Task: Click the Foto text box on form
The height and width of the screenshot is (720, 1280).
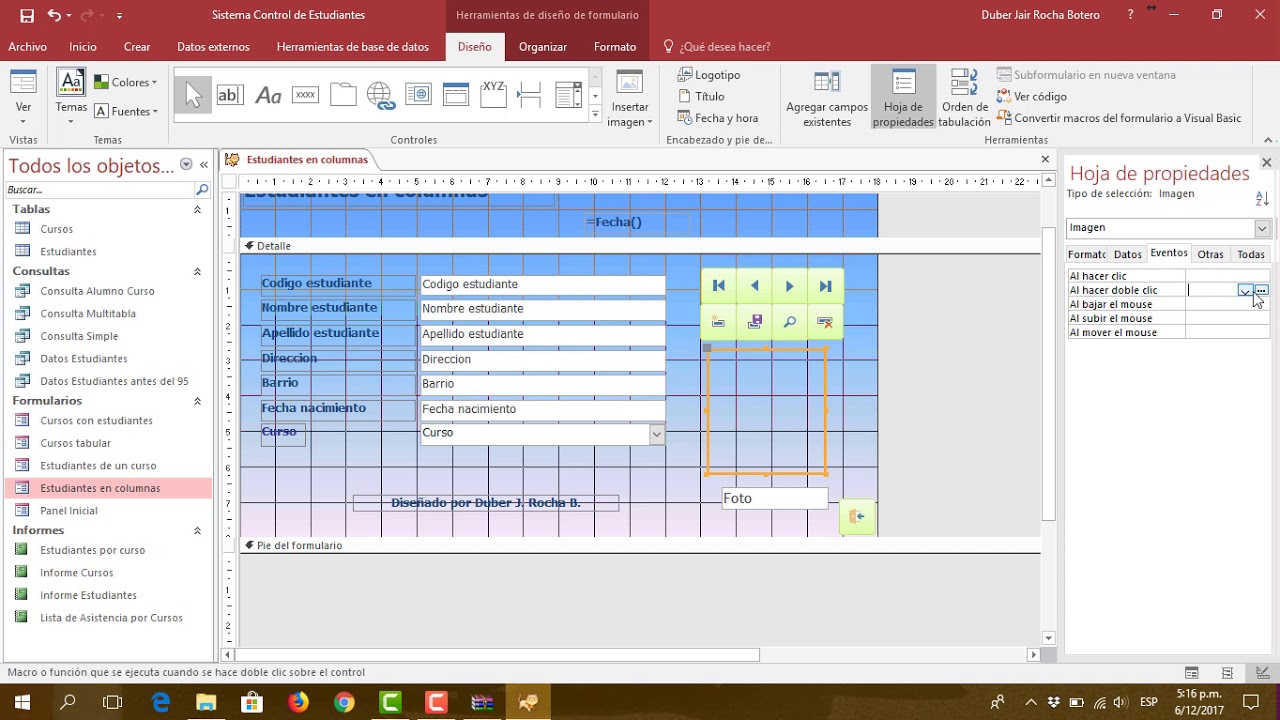Action: coord(774,498)
